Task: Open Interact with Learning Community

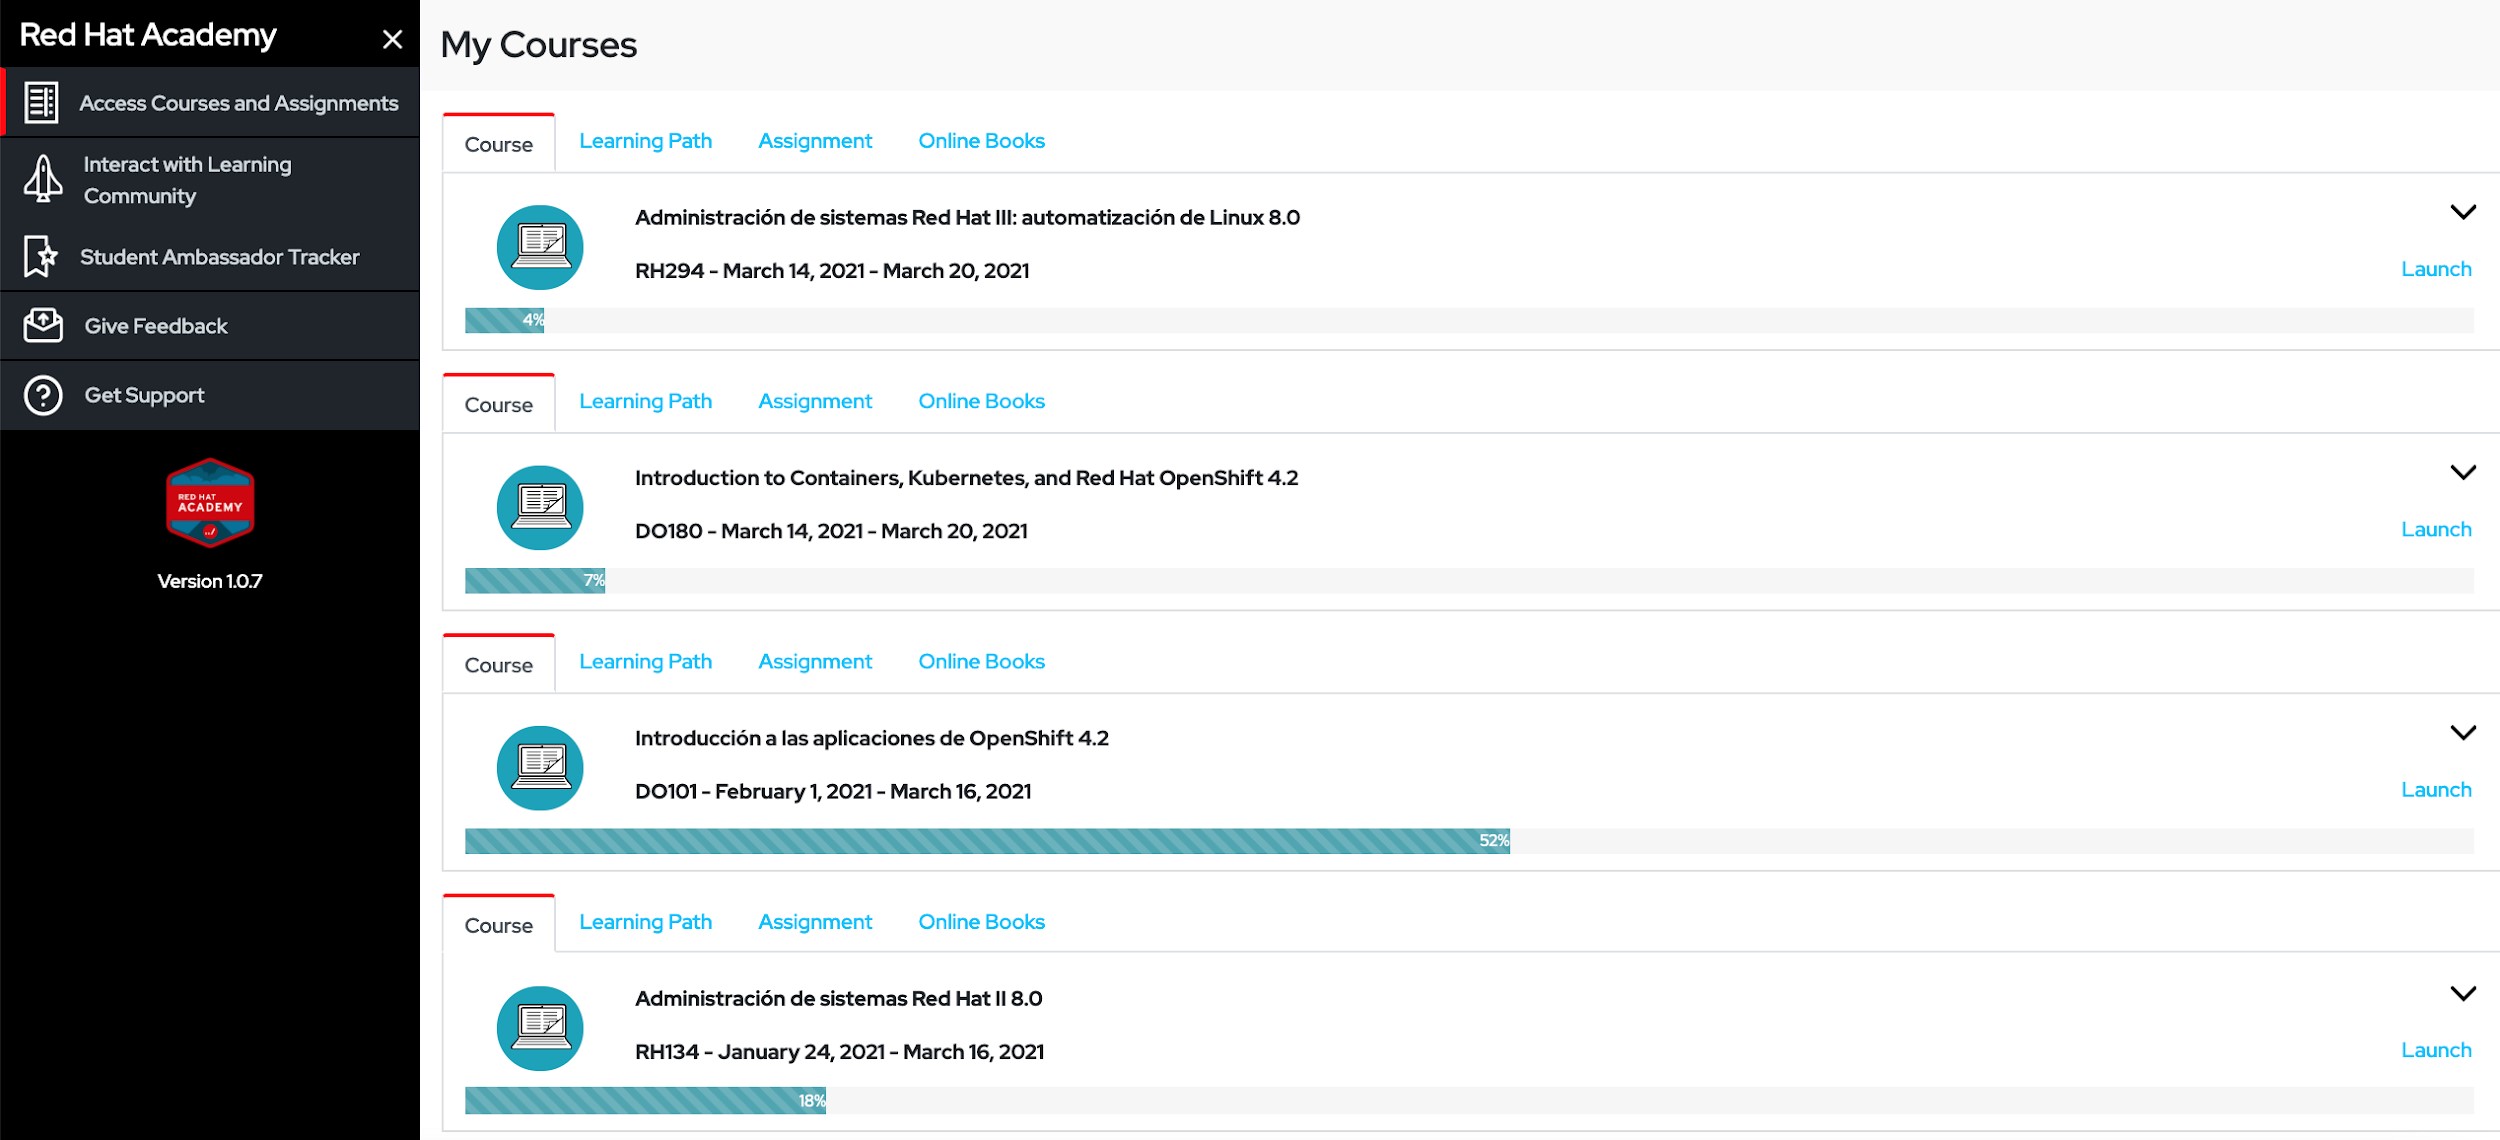Action: (210, 180)
